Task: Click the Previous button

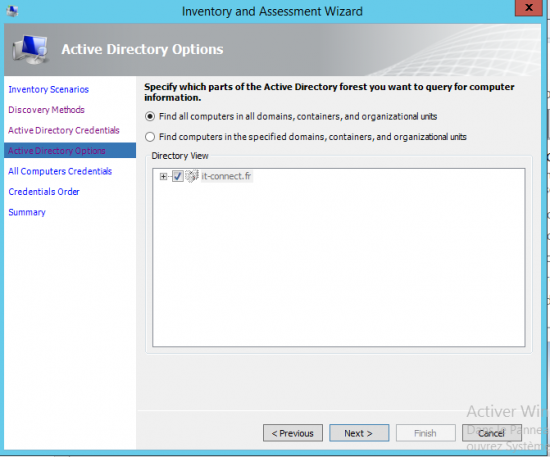Action: pos(293,433)
